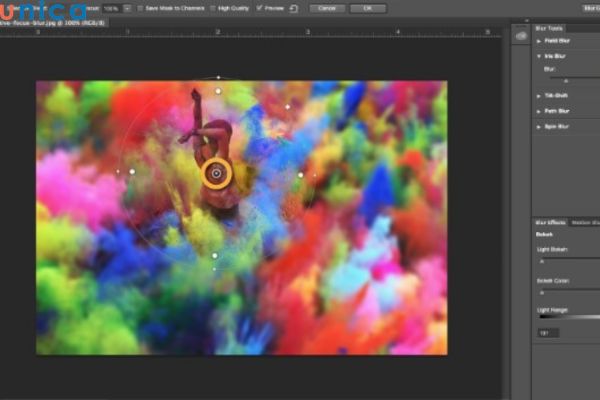The image size is (600, 400).
Task: Expand the Field Blur section
Action: tap(539, 41)
